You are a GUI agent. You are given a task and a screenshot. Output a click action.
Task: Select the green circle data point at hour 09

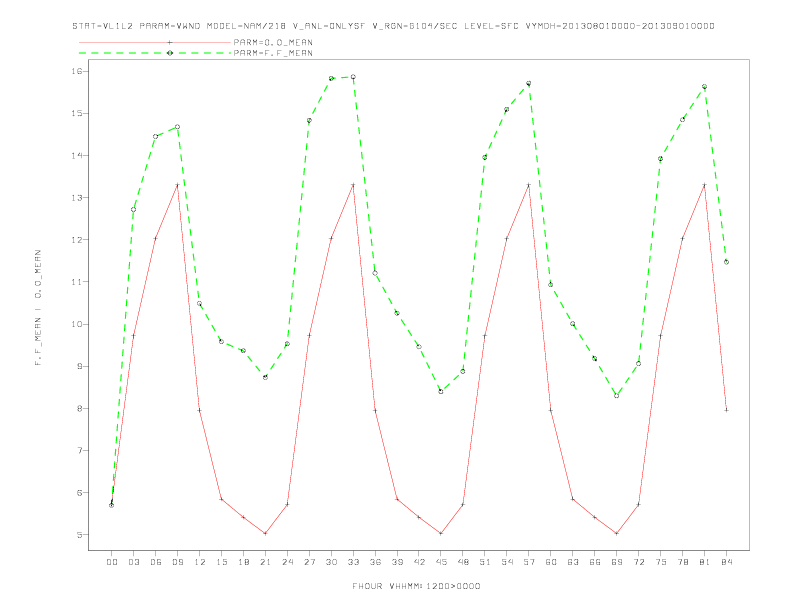tap(177, 127)
